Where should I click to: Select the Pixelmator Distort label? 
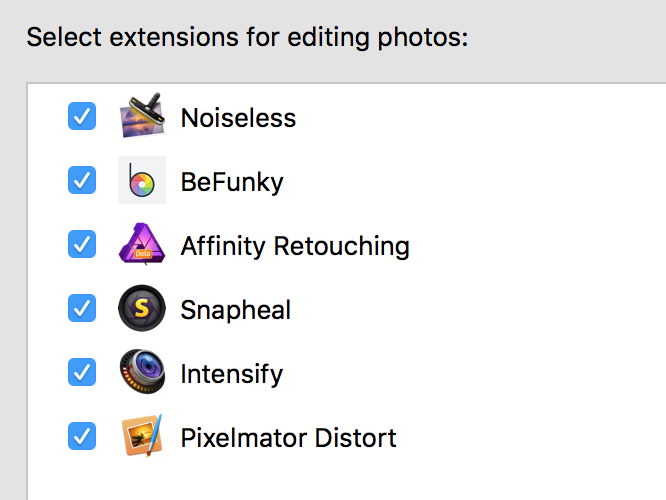click(288, 438)
